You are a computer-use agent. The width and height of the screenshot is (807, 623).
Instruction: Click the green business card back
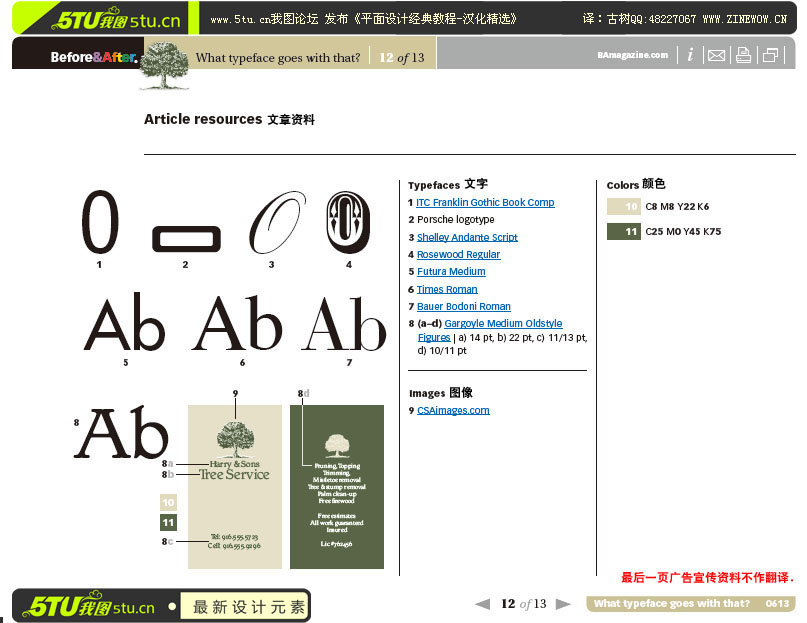337,487
